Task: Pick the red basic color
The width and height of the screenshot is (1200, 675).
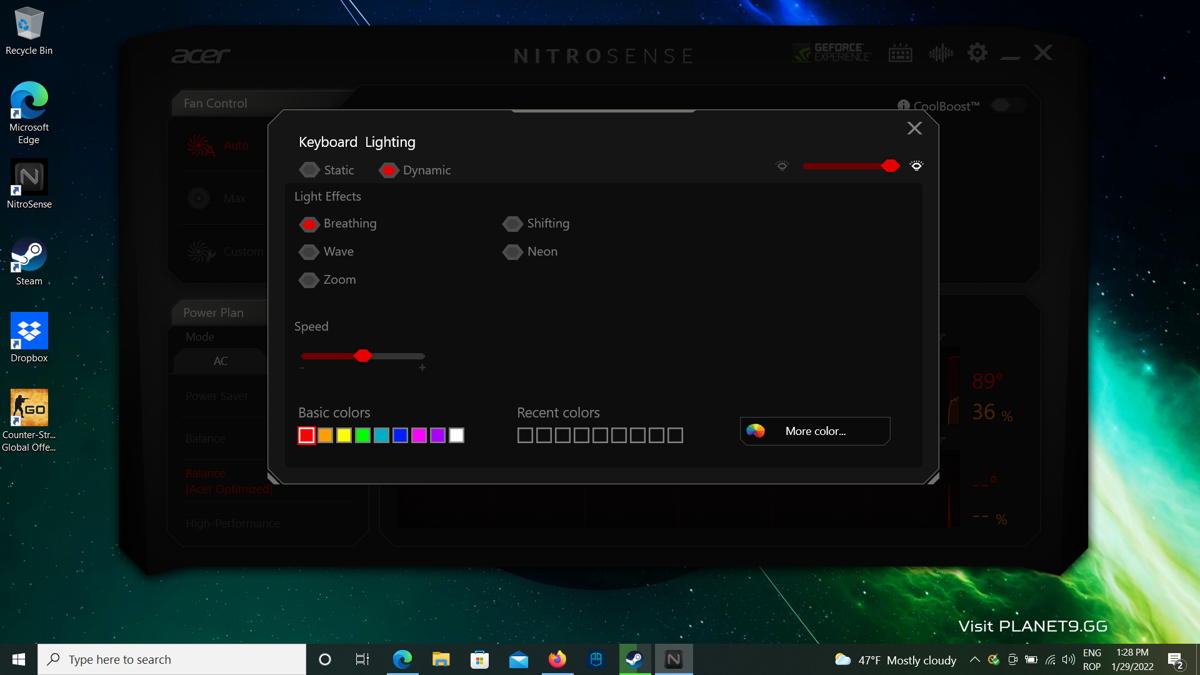Action: point(307,435)
